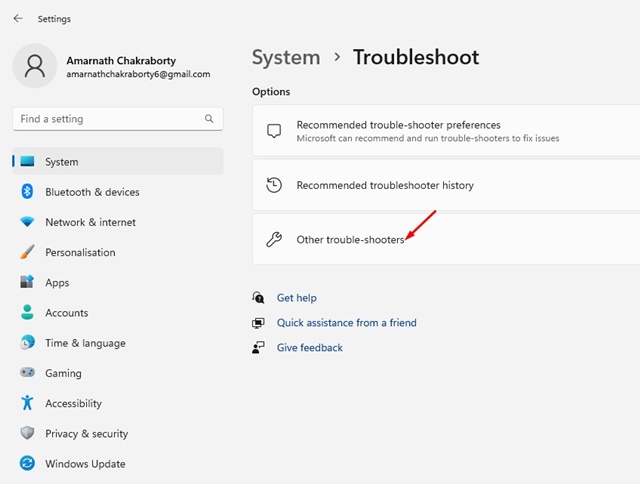Click the Other trouble-shooters wrench icon
This screenshot has height=484, width=640.
(274, 240)
